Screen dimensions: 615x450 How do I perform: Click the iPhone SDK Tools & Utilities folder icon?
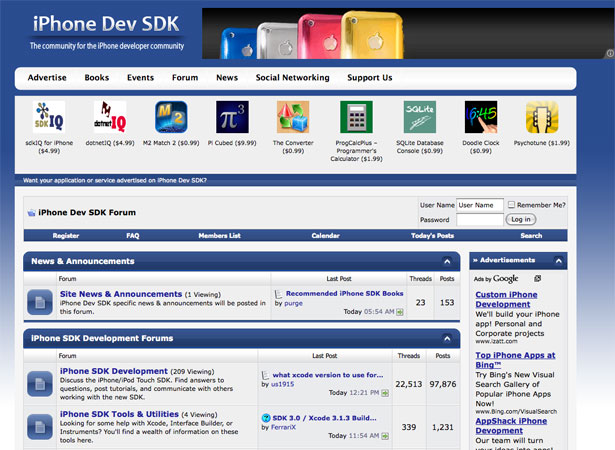[40, 426]
